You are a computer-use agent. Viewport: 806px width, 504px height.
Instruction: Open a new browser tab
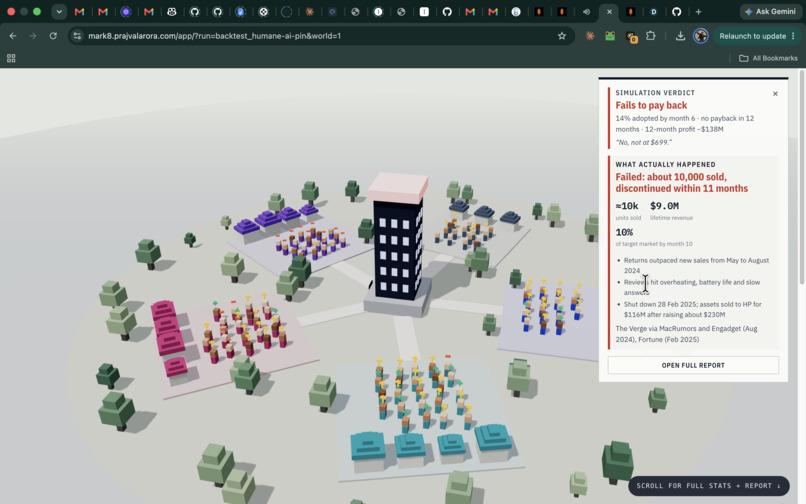698,12
